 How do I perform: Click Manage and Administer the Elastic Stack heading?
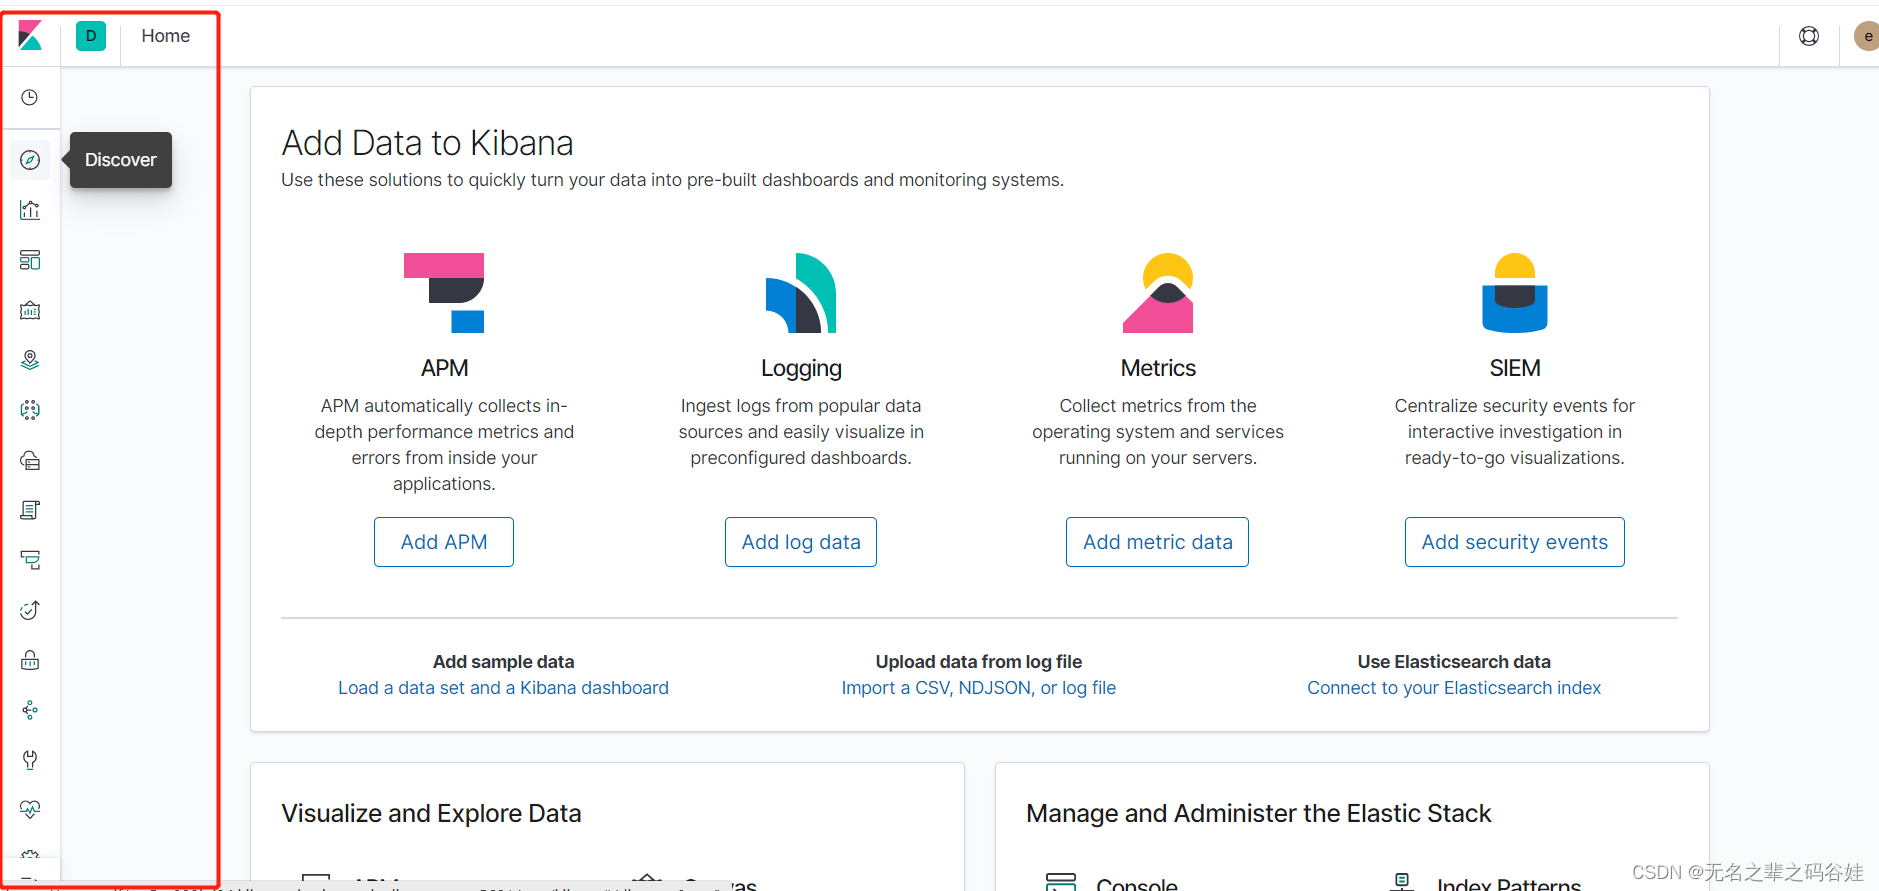(1259, 814)
